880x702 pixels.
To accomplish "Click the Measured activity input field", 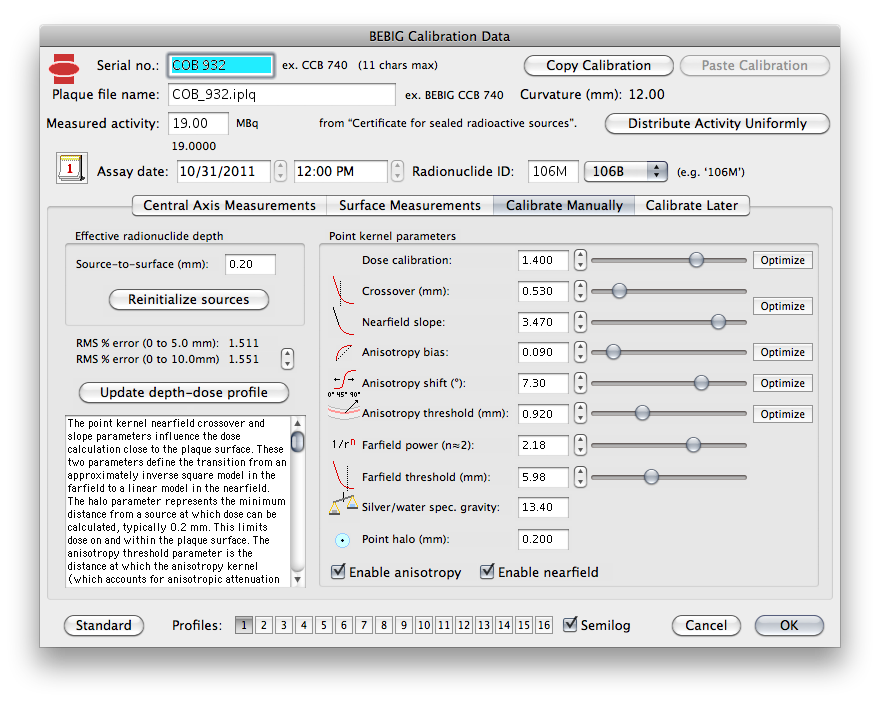I will point(198,123).
